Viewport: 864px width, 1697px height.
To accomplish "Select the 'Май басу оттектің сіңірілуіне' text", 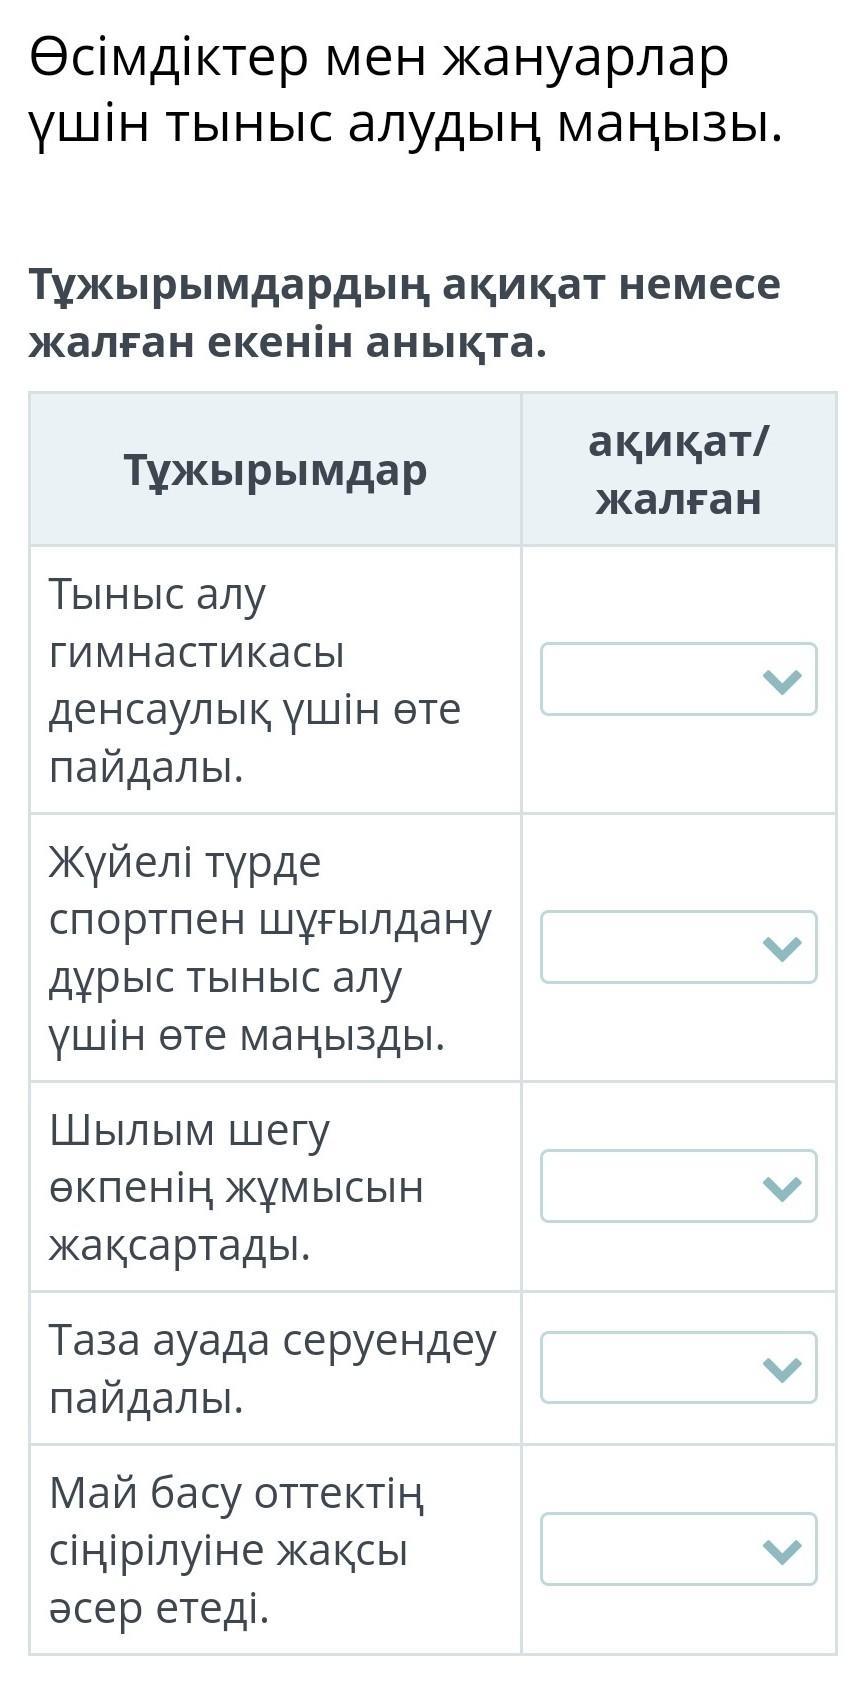I will coord(237,1550).
